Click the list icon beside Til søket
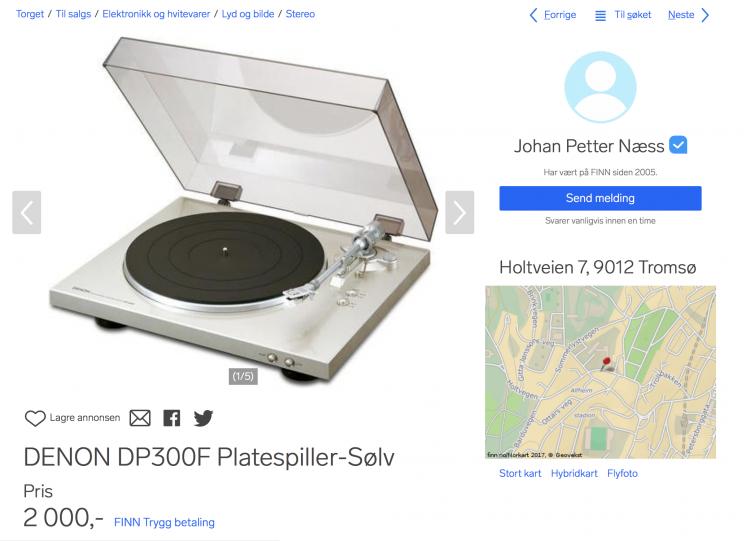Image resolution: width=750 pixels, height=541 pixels. tap(600, 16)
